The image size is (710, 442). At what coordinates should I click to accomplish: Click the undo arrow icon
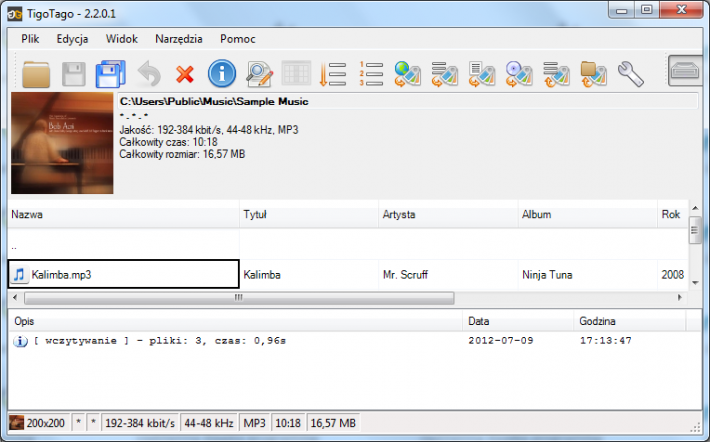click(x=149, y=74)
